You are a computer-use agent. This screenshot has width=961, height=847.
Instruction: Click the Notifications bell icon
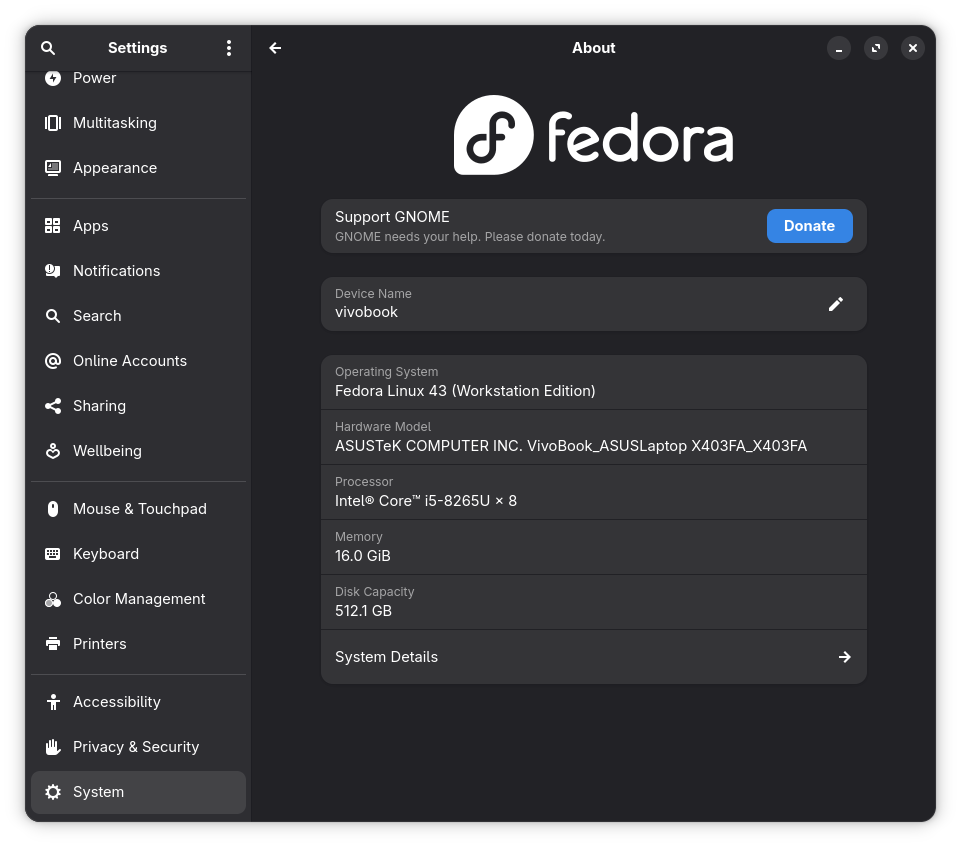[x=53, y=271]
